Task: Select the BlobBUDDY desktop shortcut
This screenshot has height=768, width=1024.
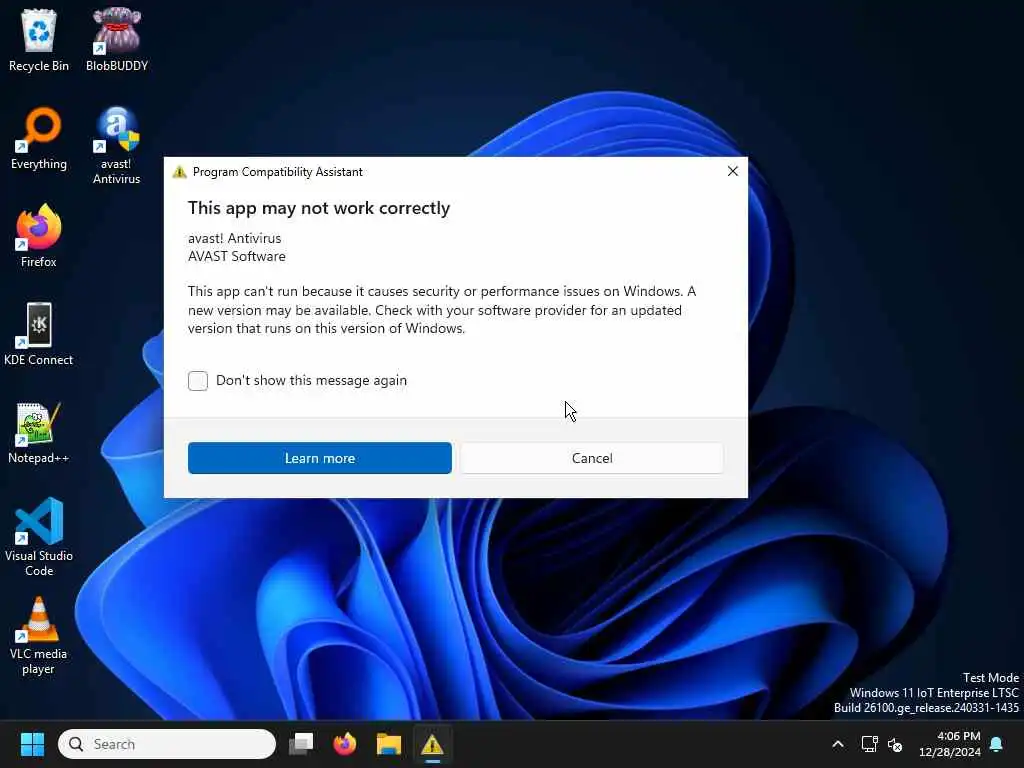Action: 117,40
